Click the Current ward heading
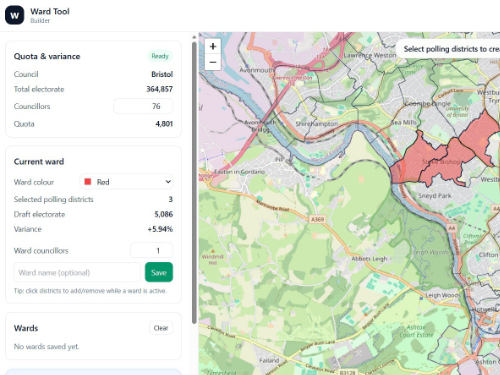This screenshot has width=500, height=375. pos(39,162)
